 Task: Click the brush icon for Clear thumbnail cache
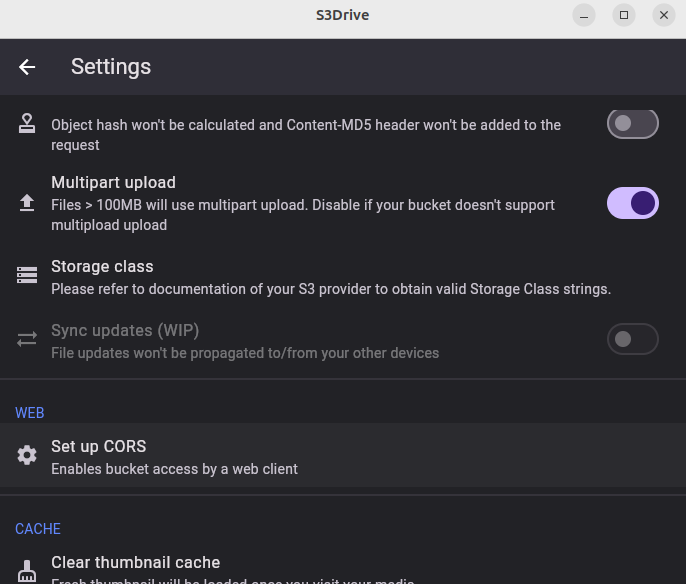click(27, 571)
